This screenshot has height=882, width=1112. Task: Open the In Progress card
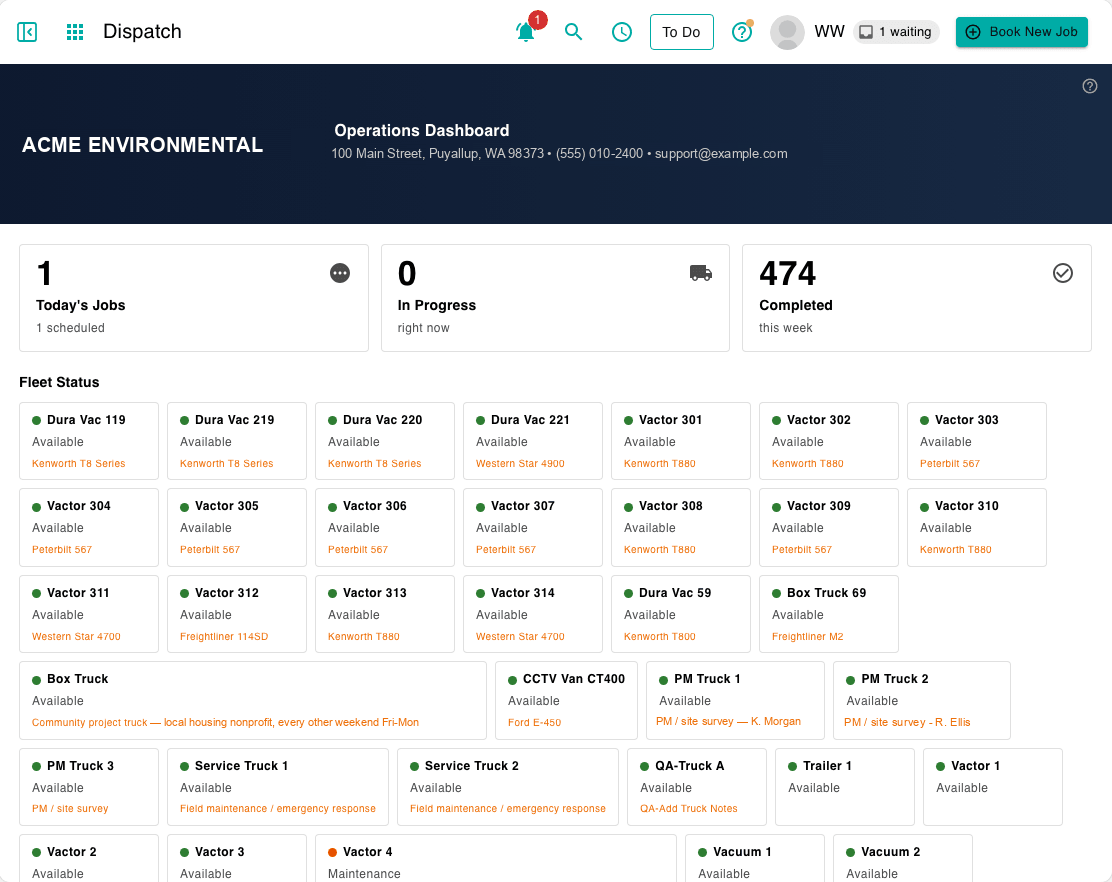click(555, 298)
